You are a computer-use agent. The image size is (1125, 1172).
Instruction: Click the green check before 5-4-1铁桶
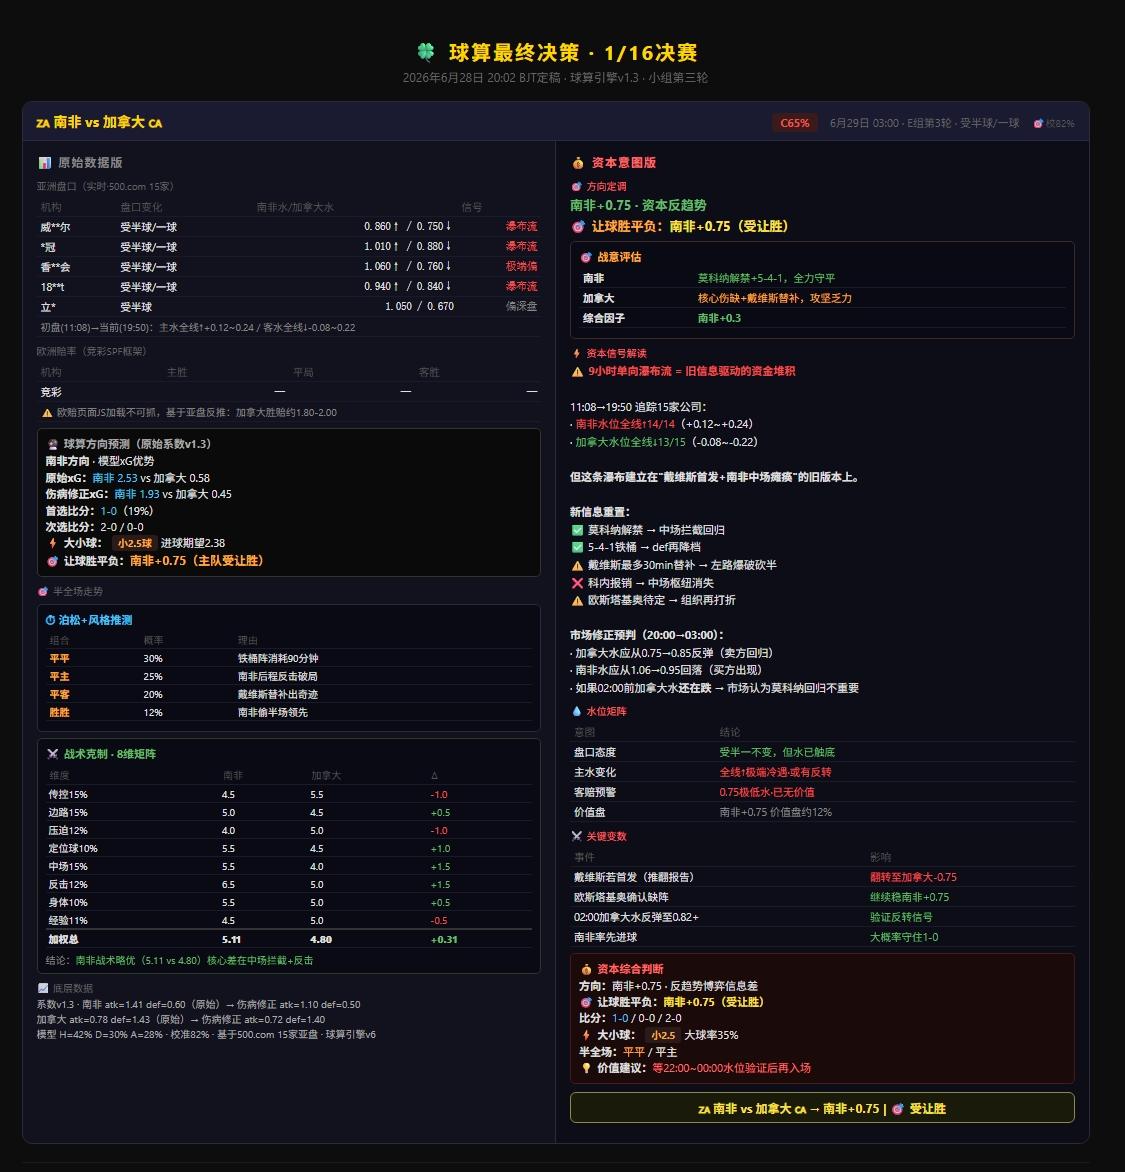[577, 547]
